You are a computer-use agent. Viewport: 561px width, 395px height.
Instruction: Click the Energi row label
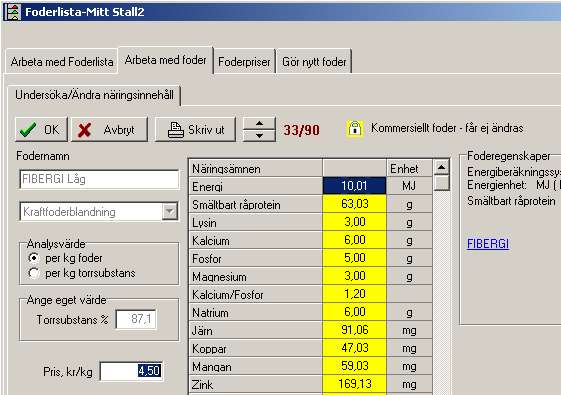point(255,186)
